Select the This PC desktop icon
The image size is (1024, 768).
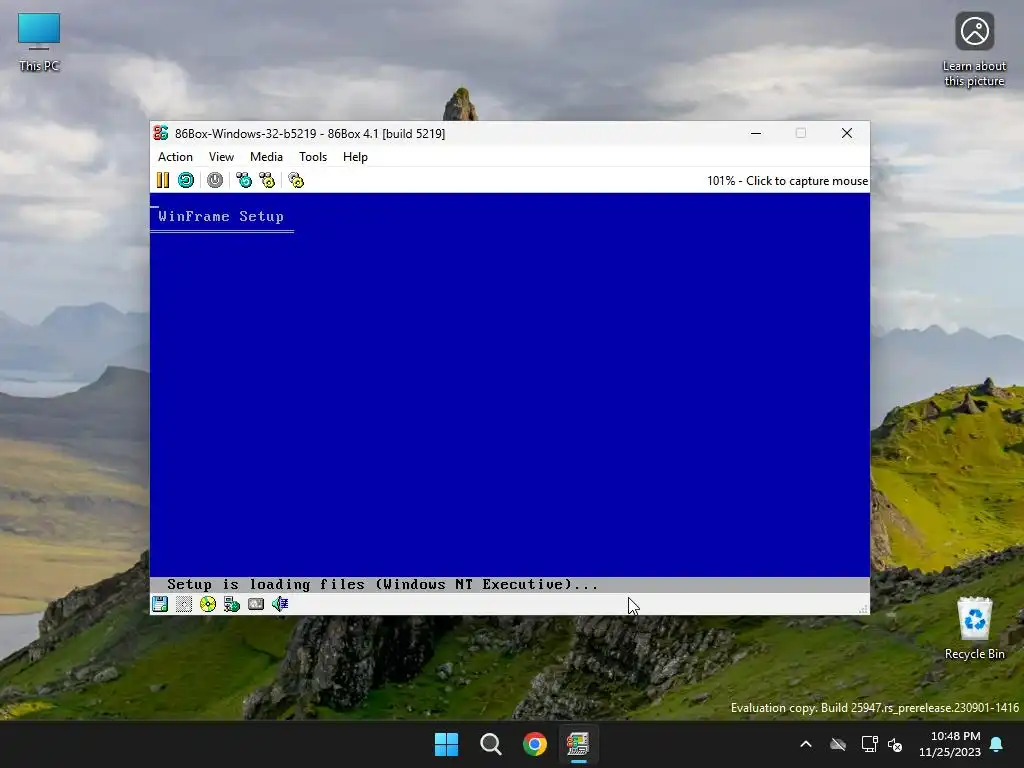(x=39, y=42)
